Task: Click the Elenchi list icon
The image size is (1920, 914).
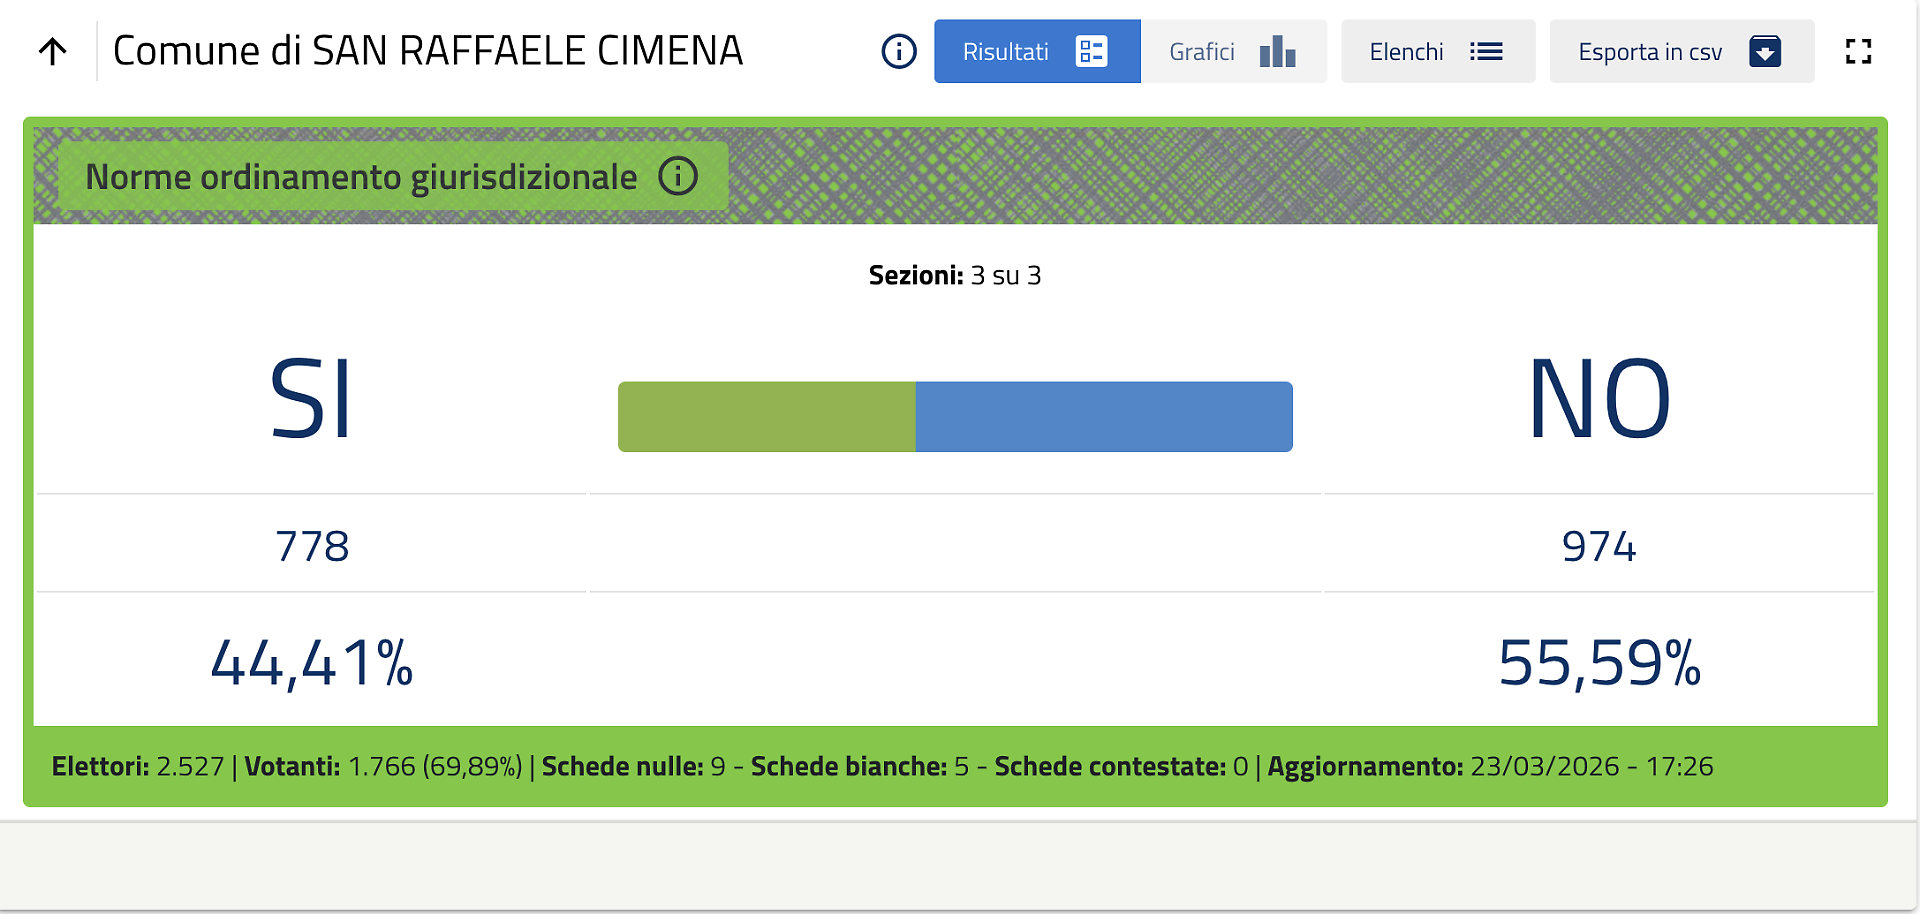Action: pyautogui.click(x=1486, y=51)
